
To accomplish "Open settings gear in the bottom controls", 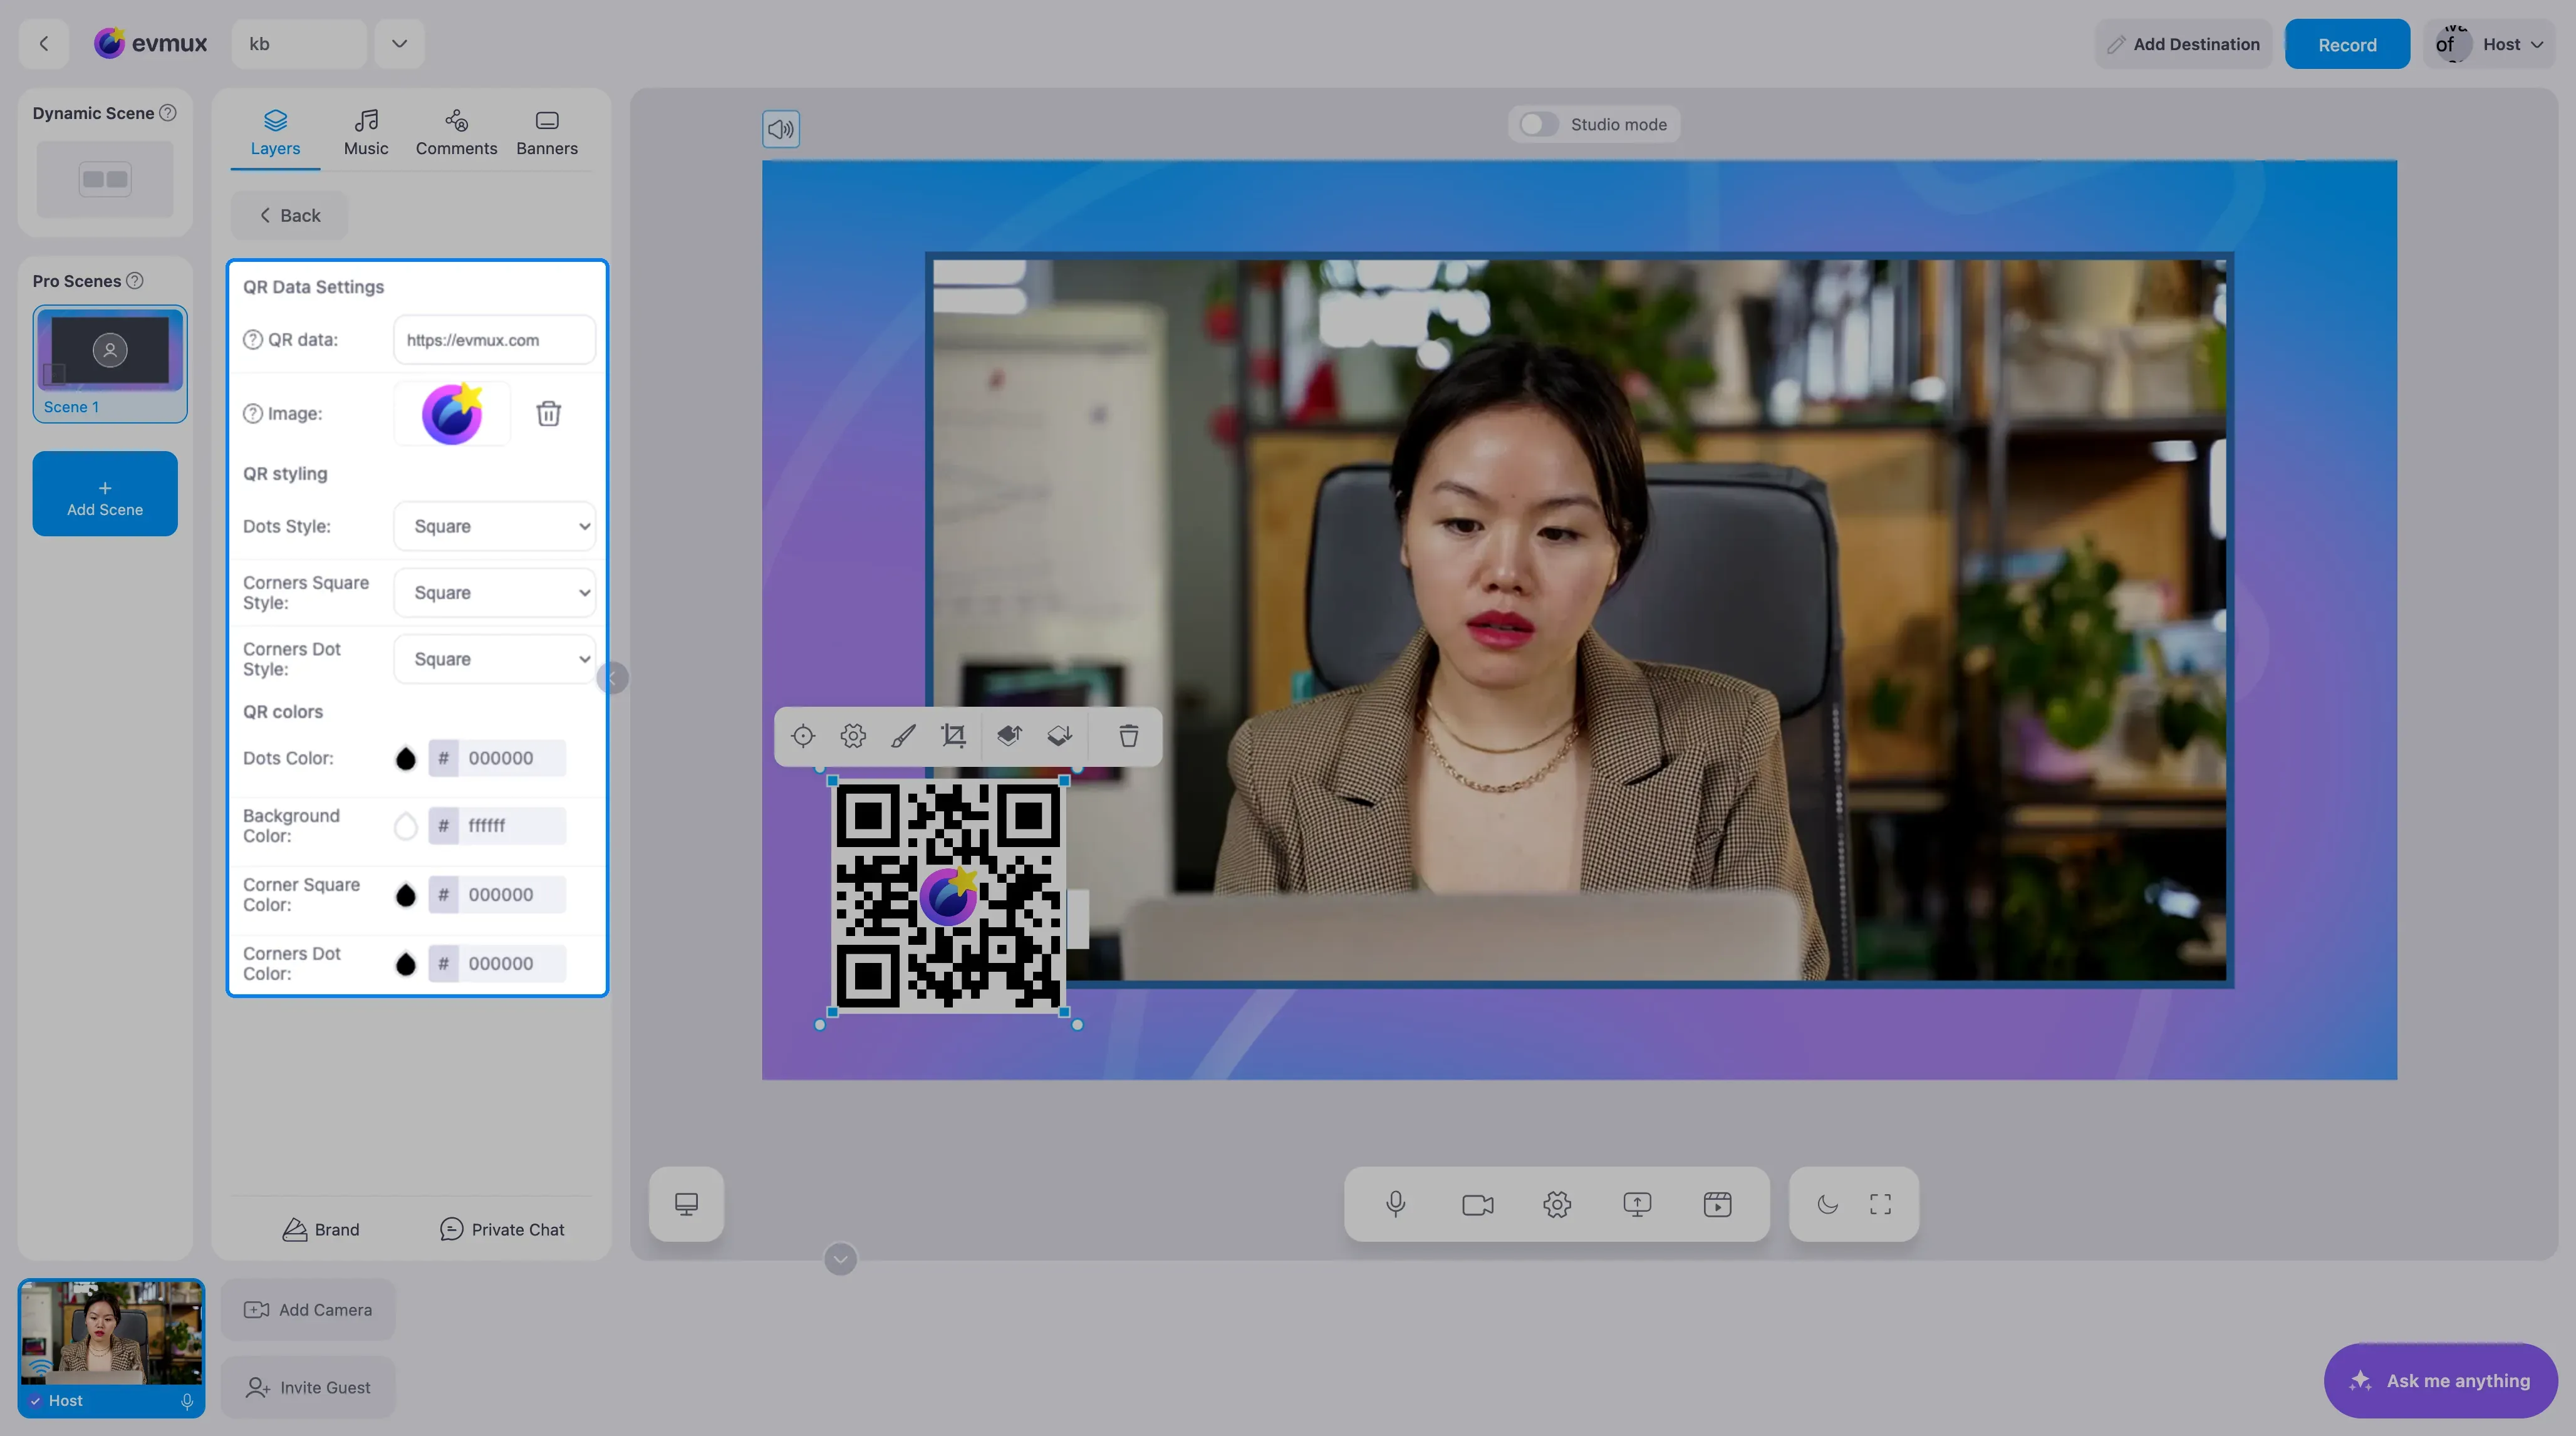I will (x=1557, y=1205).
